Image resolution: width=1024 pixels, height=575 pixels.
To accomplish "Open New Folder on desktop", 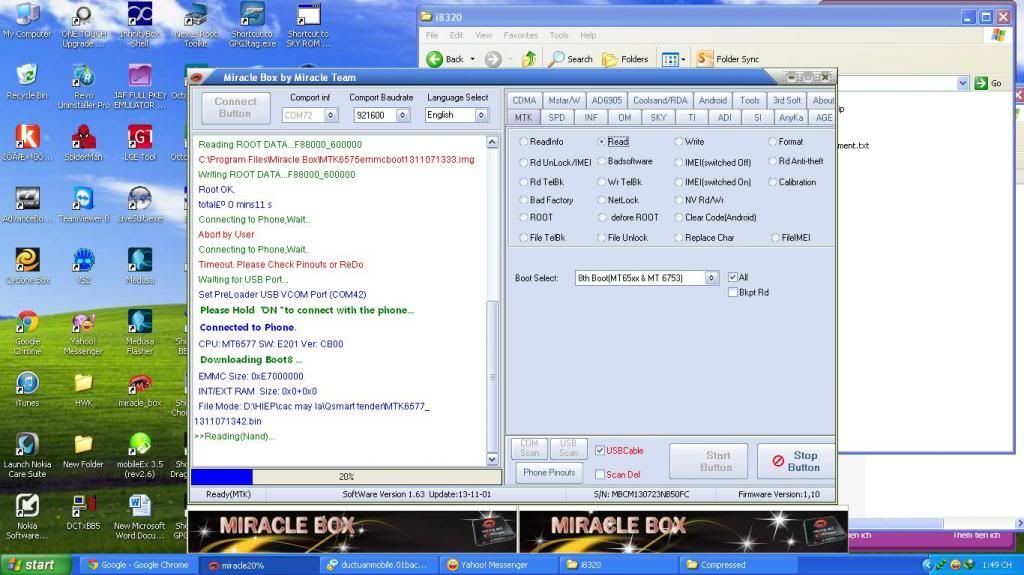I will point(84,451).
